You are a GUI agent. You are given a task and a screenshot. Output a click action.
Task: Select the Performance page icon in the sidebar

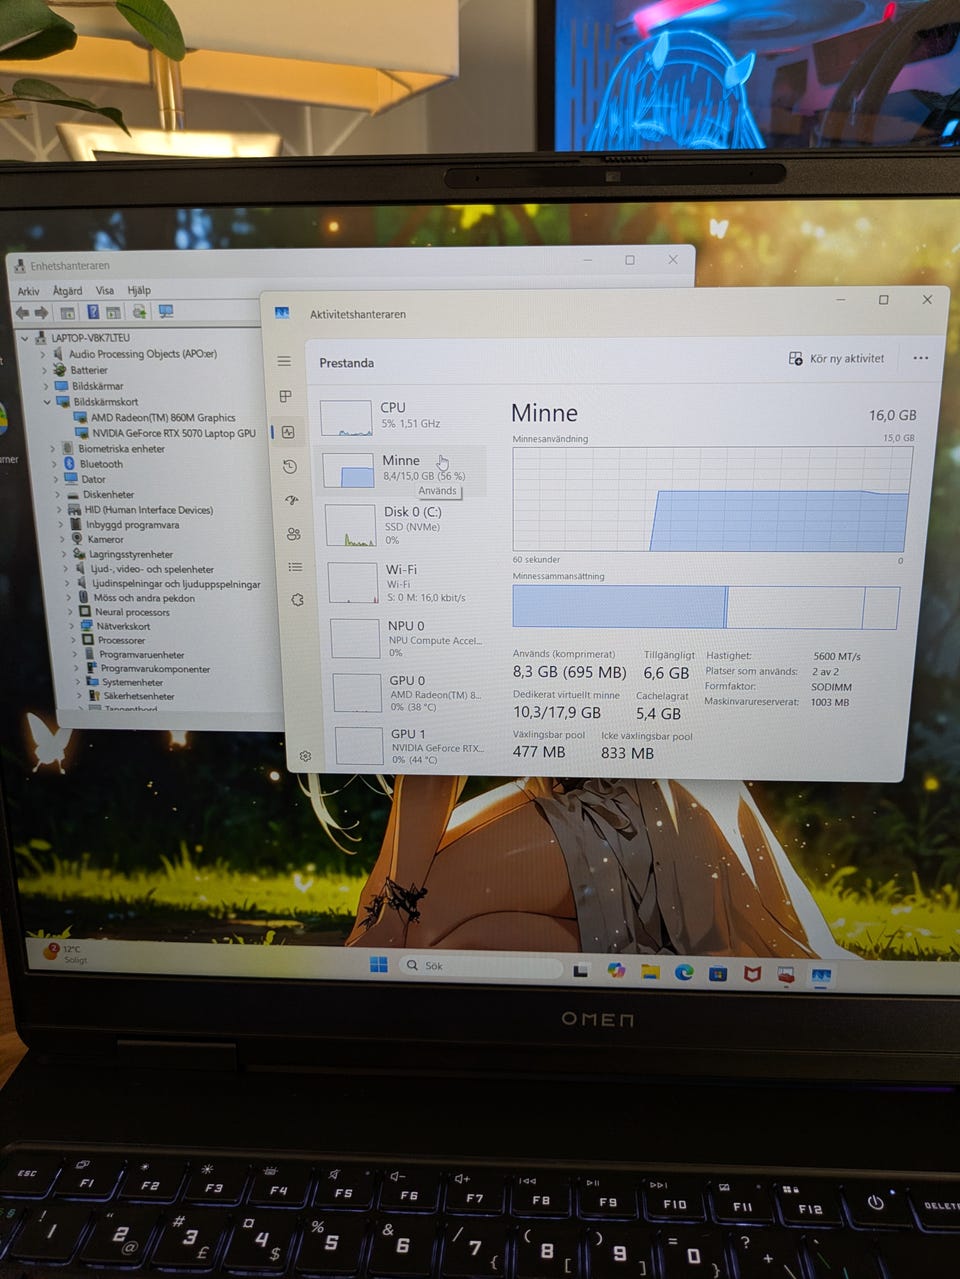(288, 432)
